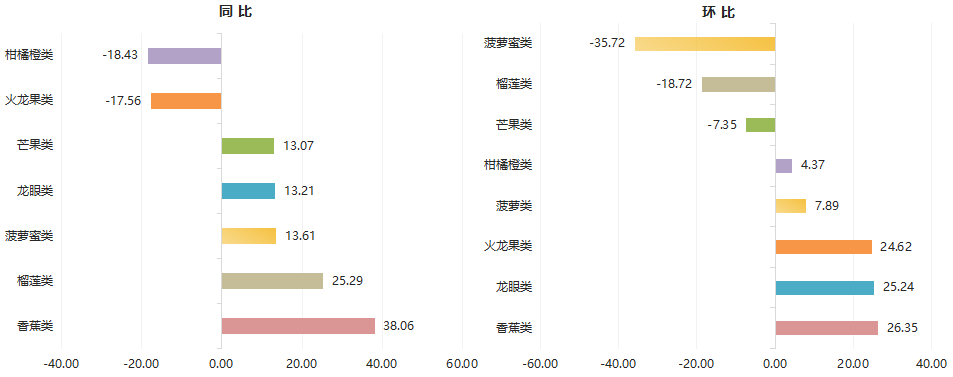The width and height of the screenshot is (953, 377).
Task: Select the -35.72 data label
Action: click(x=607, y=43)
